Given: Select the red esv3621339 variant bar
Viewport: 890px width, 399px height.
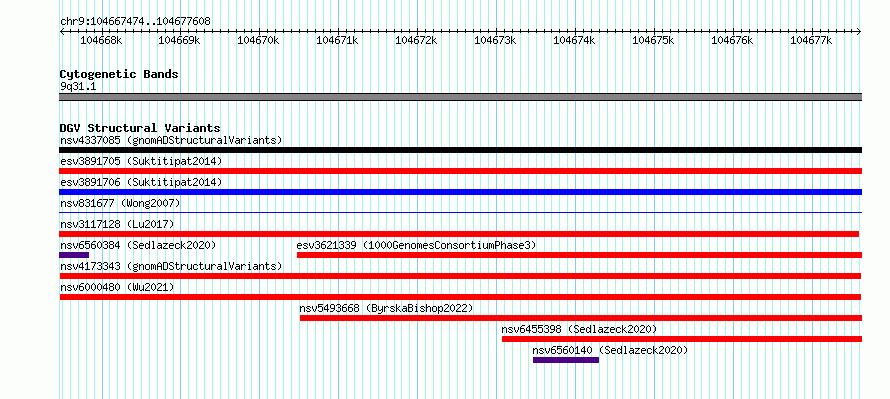Looking at the screenshot, I should pyautogui.click(x=579, y=255).
